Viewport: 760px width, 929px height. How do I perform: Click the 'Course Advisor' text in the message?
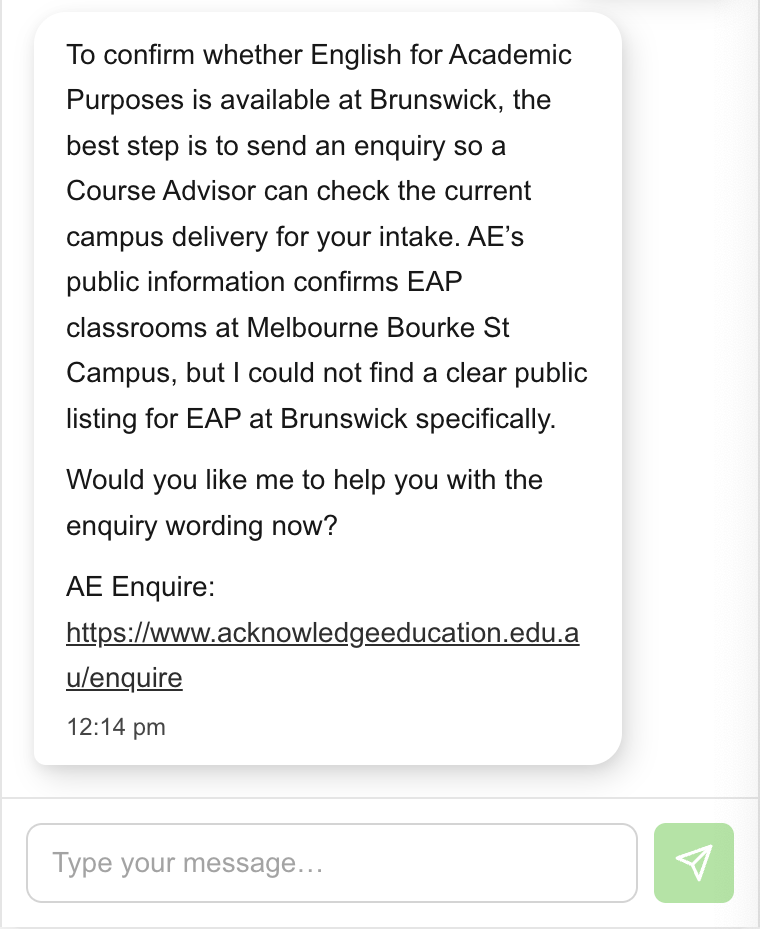click(x=161, y=191)
